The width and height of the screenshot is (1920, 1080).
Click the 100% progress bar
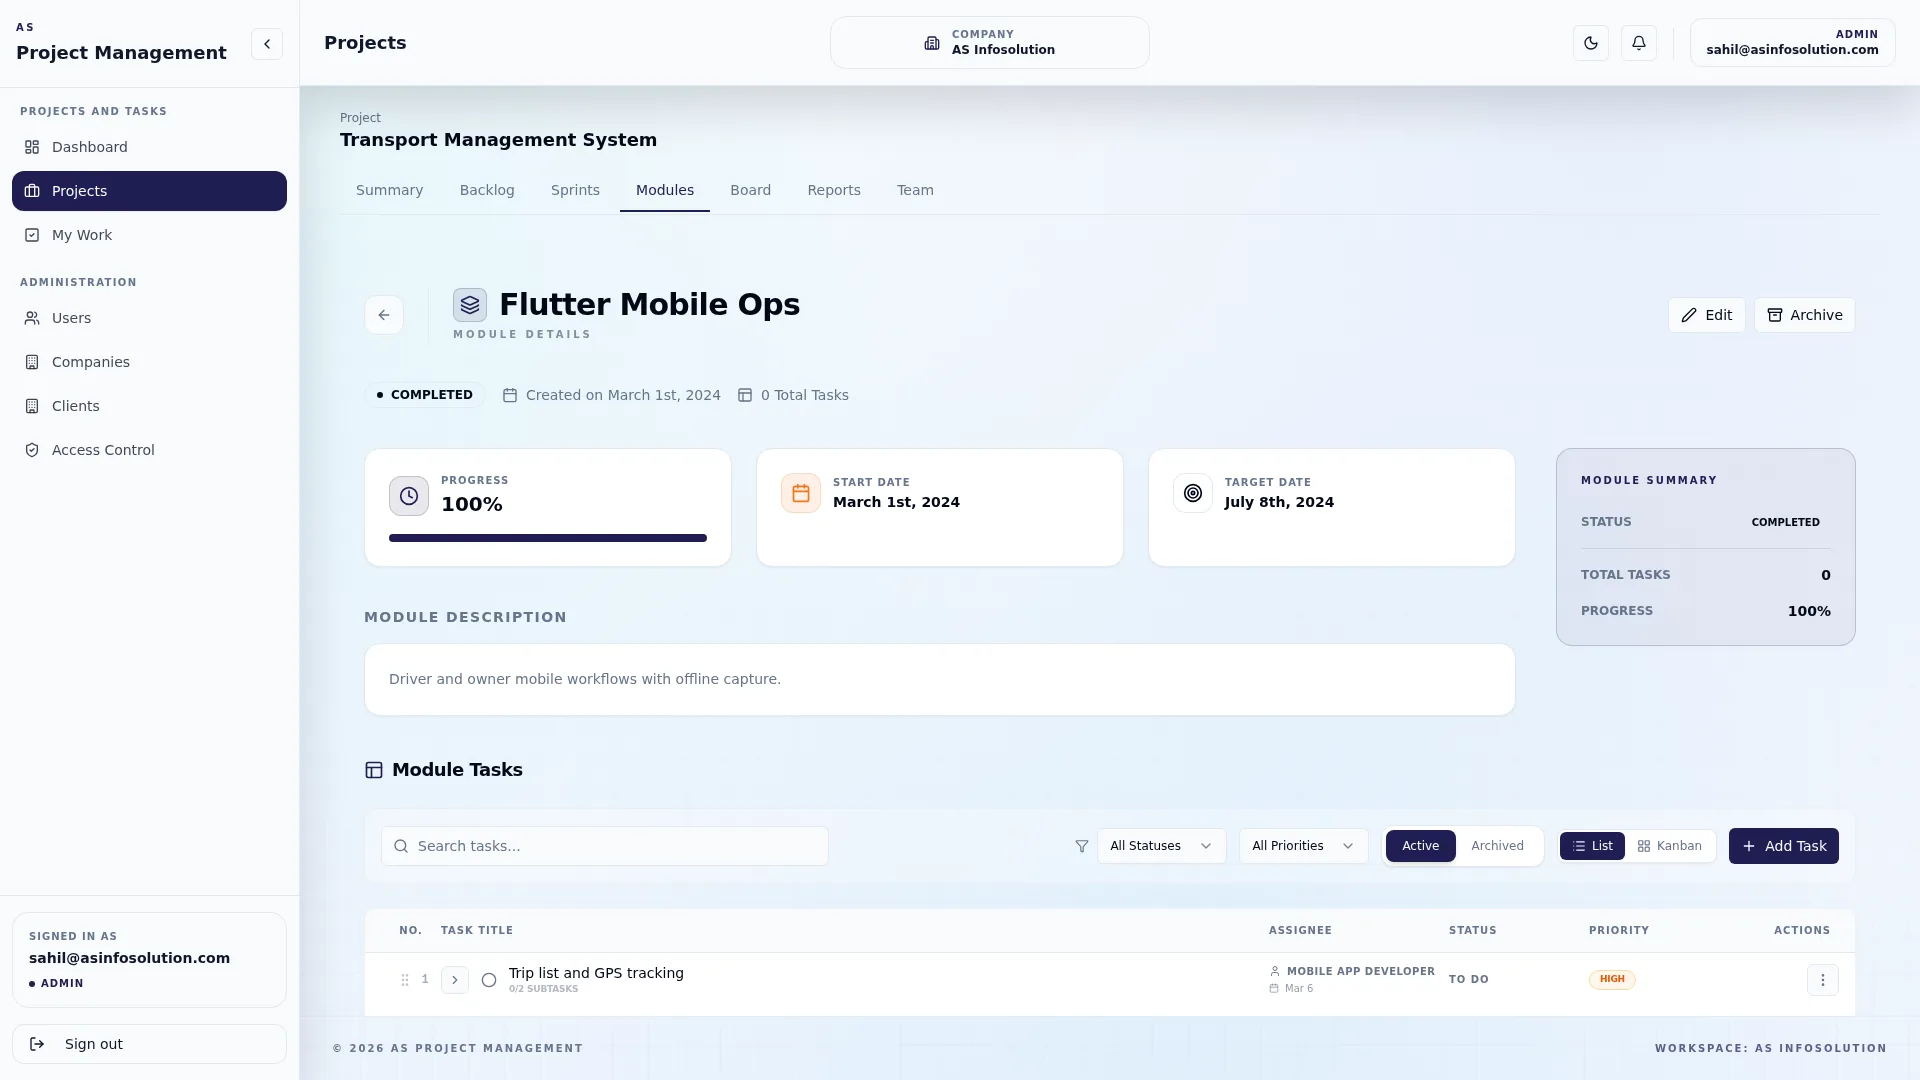pos(548,538)
